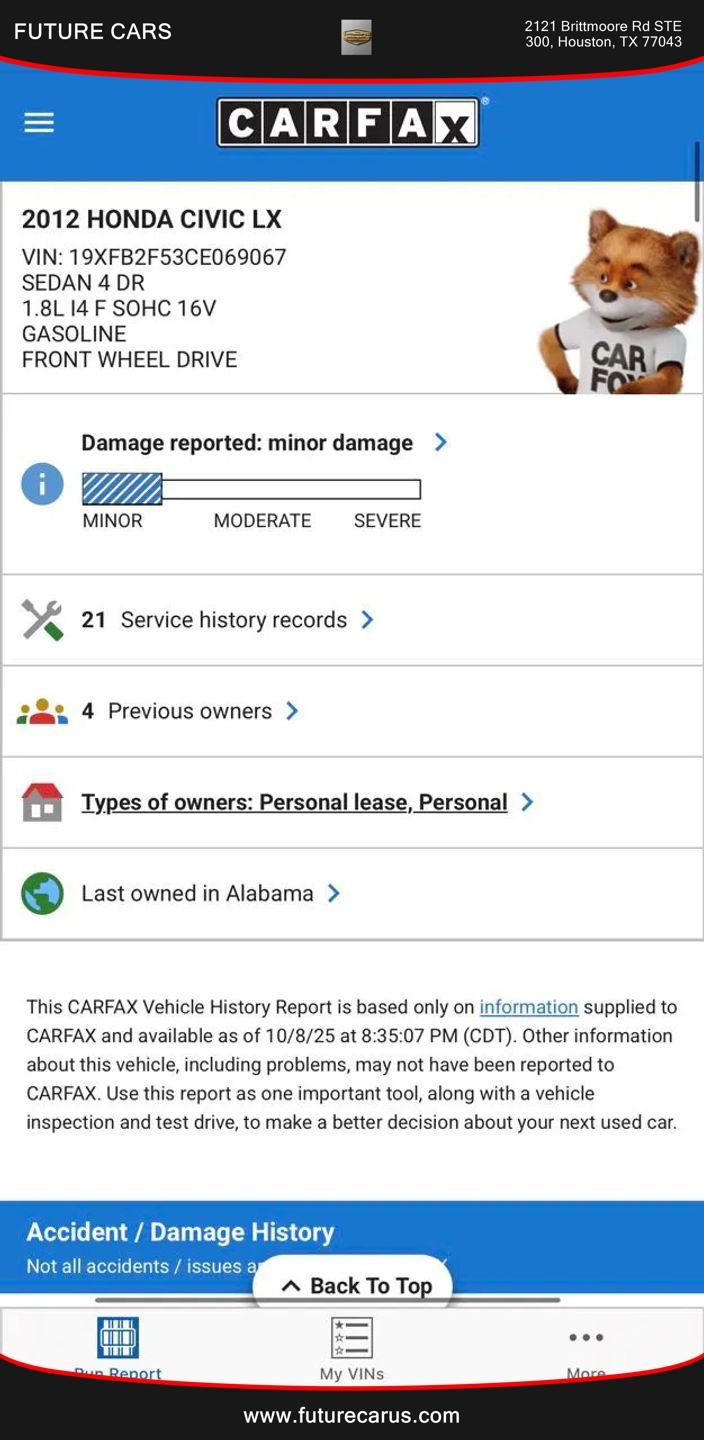Tap the previous owners people icon
Image resolution: width=704 pixels, height=1440 pixels.
tap(42, 711)
